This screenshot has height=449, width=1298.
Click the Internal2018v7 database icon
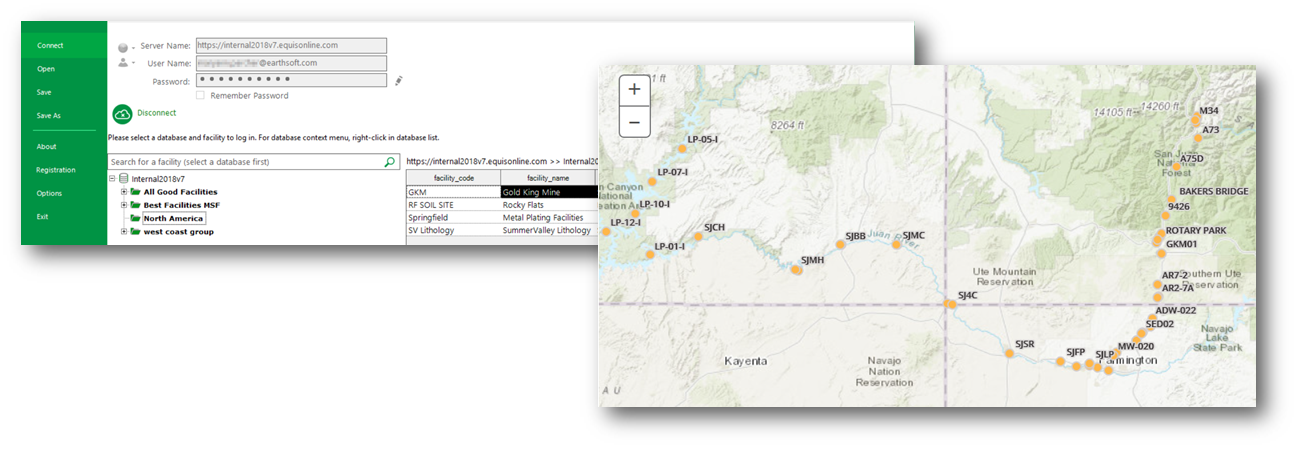click(x=123, y=179)
